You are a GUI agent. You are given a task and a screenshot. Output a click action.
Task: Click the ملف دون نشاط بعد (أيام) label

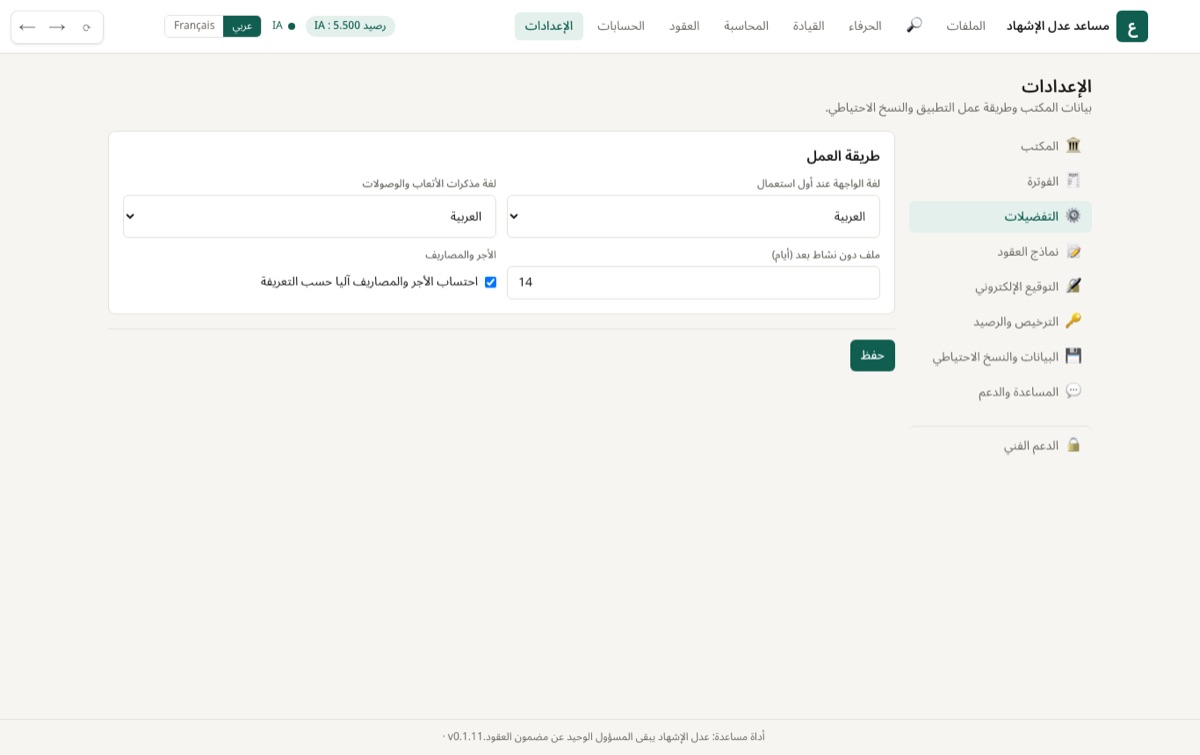(825, 255)
